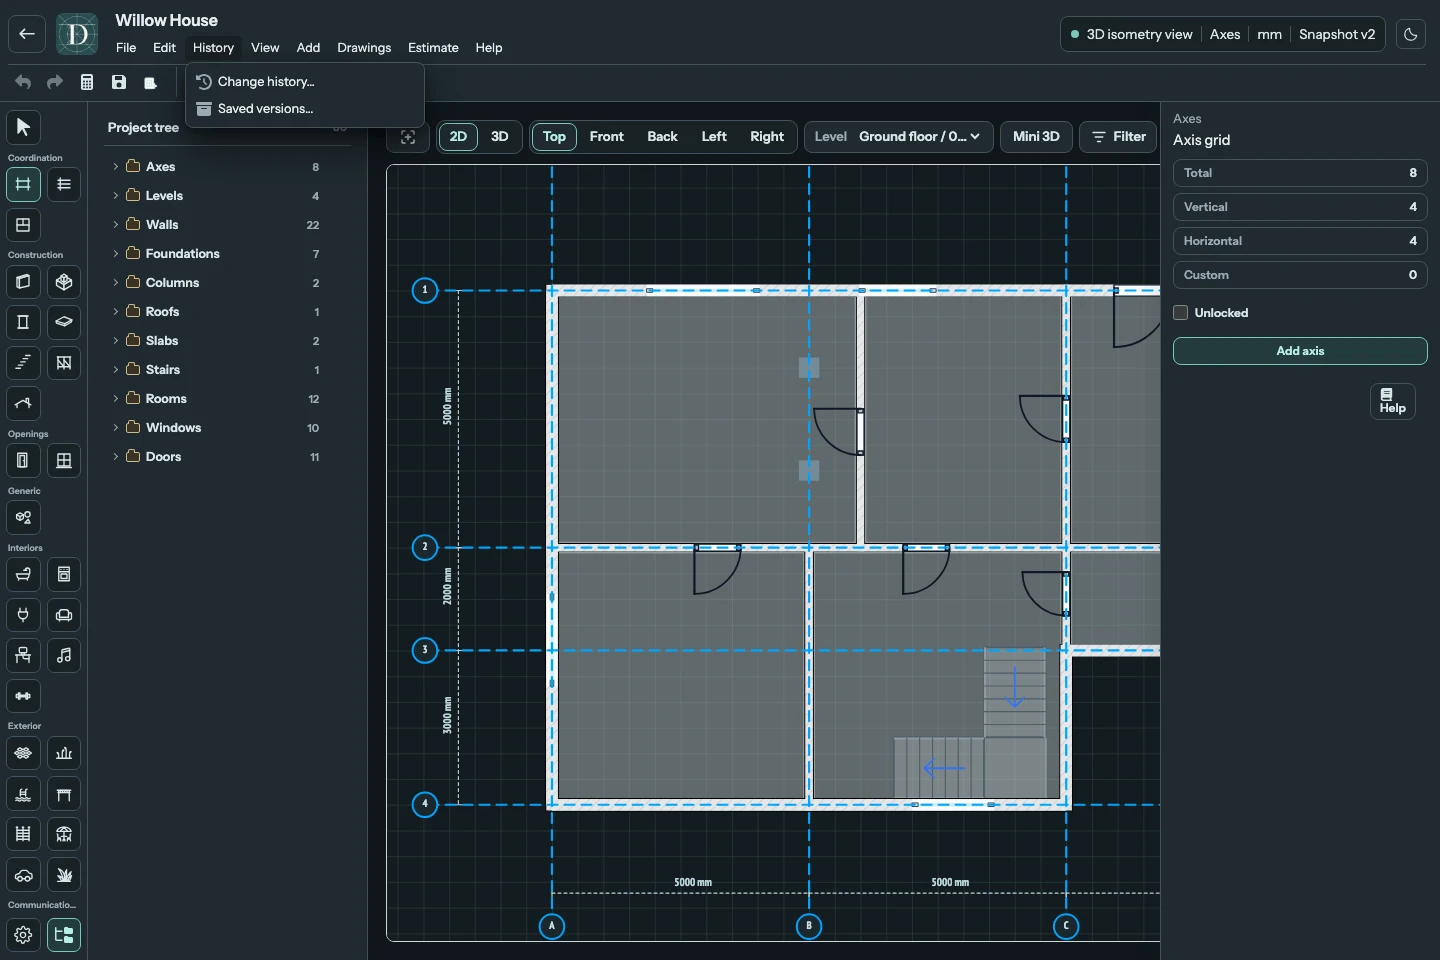Activate the axis grid tool
The height and width of the screenshot is (960, 1440).
tap(23, 184)
